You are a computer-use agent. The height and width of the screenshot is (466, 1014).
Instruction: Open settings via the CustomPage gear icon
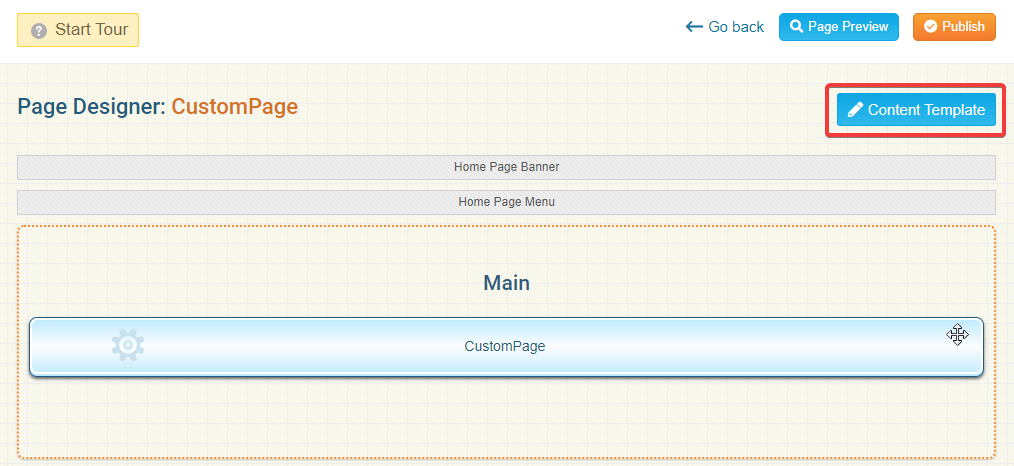pos(128,346)
